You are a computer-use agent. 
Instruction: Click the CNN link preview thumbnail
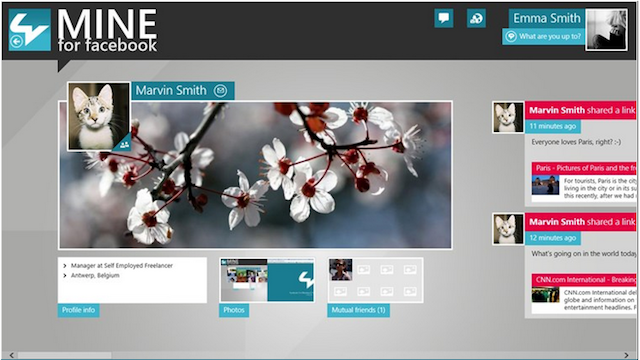[x=545, y=295]
